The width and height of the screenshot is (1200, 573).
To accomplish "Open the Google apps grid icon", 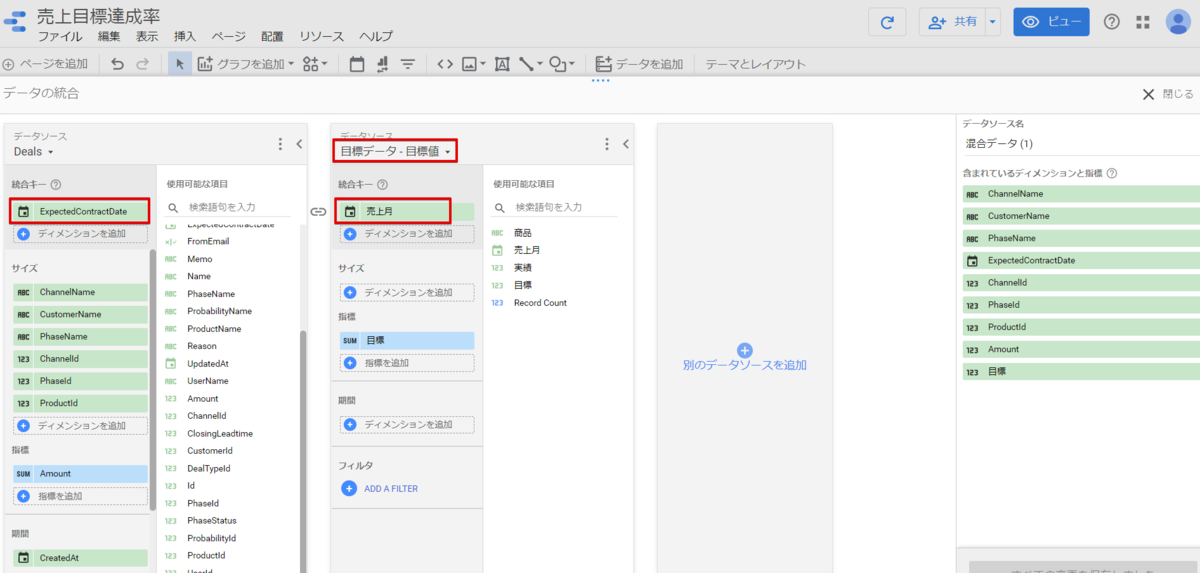I will 1143,22.
